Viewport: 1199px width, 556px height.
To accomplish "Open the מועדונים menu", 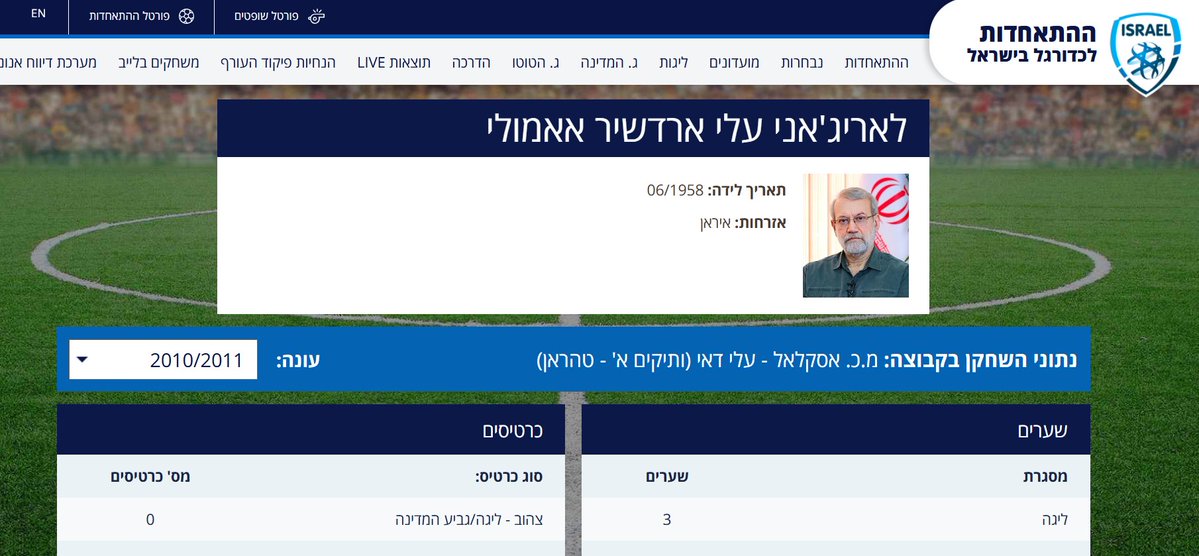I will (x=734, y=63).
